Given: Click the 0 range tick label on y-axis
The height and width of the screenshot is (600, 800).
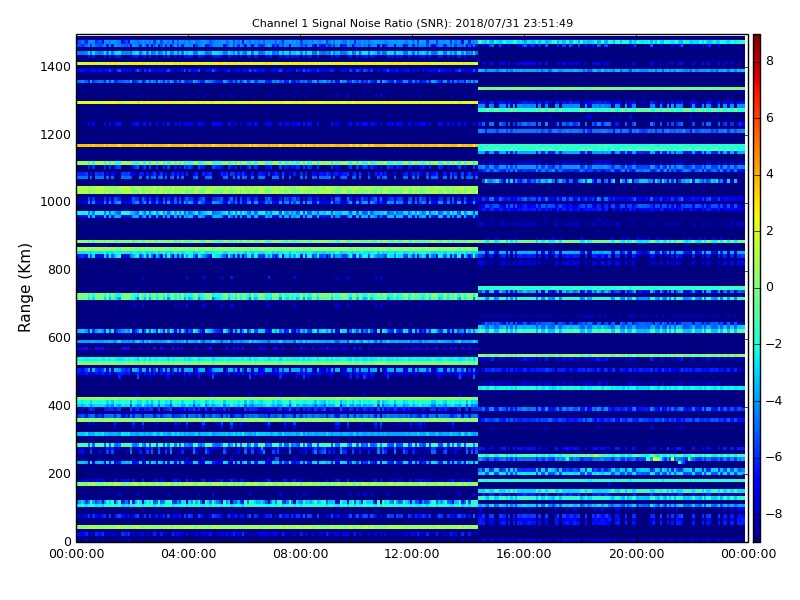Looking at the screenshot, I should click(67, 542).
